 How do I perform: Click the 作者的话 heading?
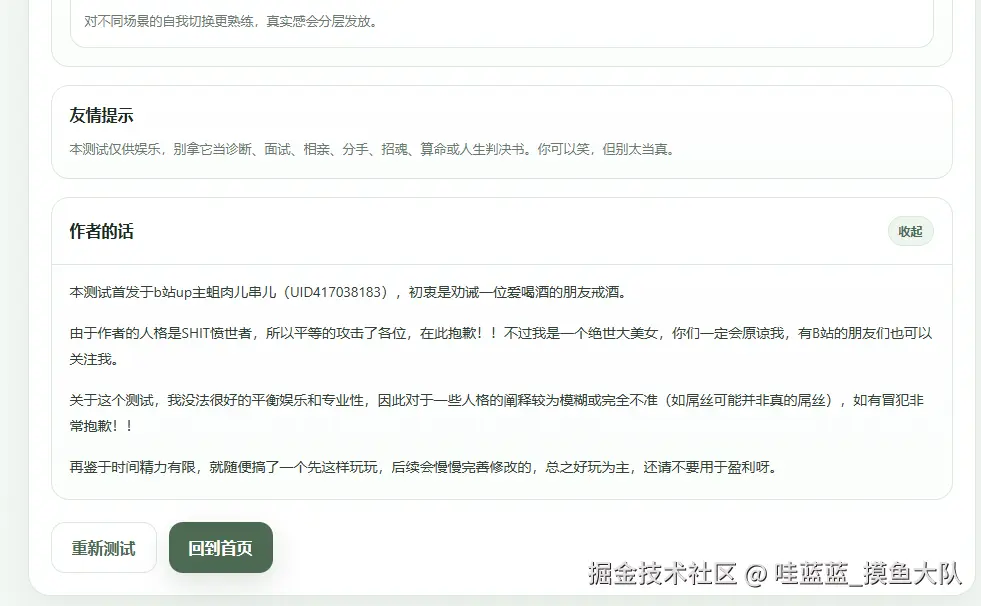point(102,231)
